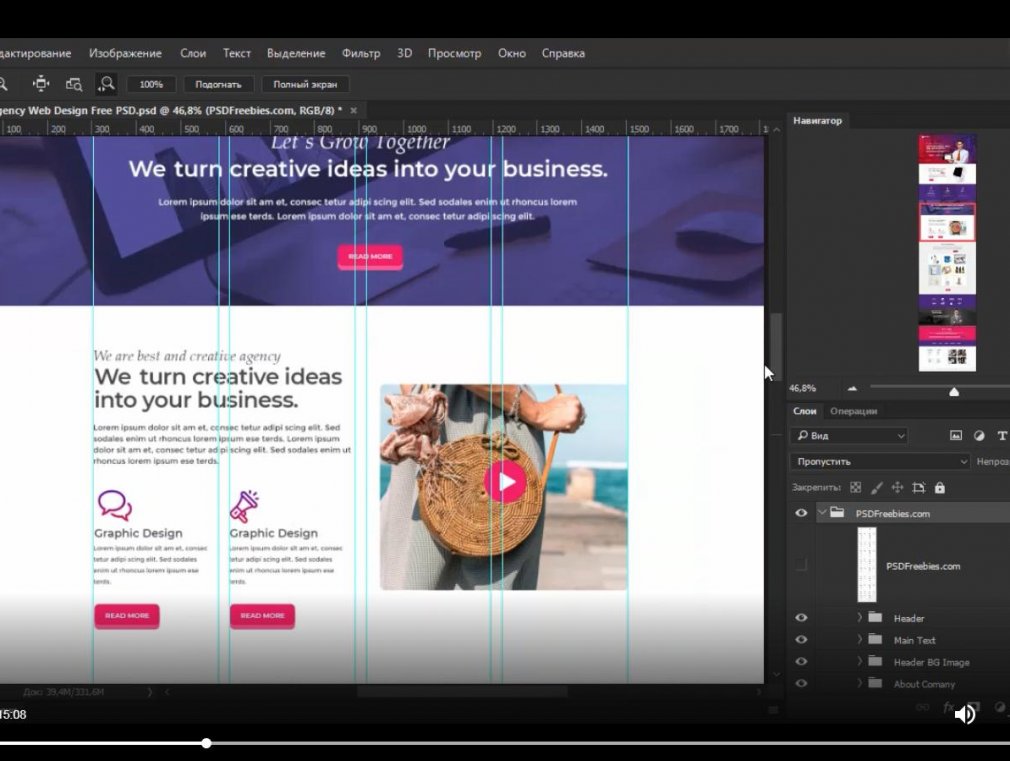Click the folder icon of the PSDFreebies.com group
1010x761 pixels.
[x=837, y=513]
